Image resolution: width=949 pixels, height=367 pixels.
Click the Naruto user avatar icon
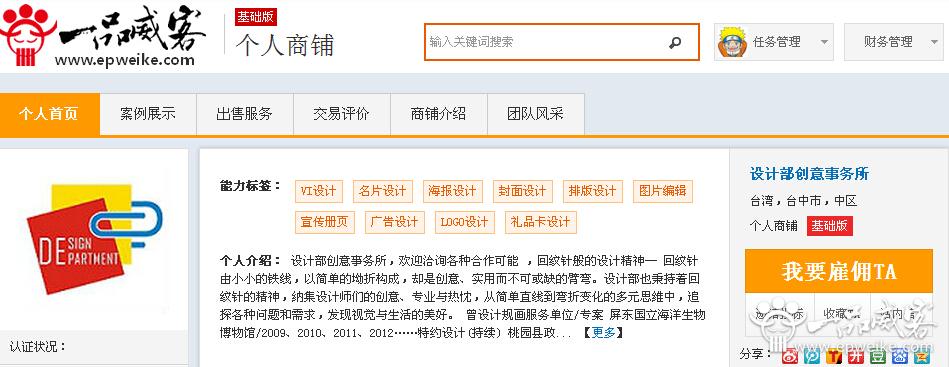click(x=732, y=42)
